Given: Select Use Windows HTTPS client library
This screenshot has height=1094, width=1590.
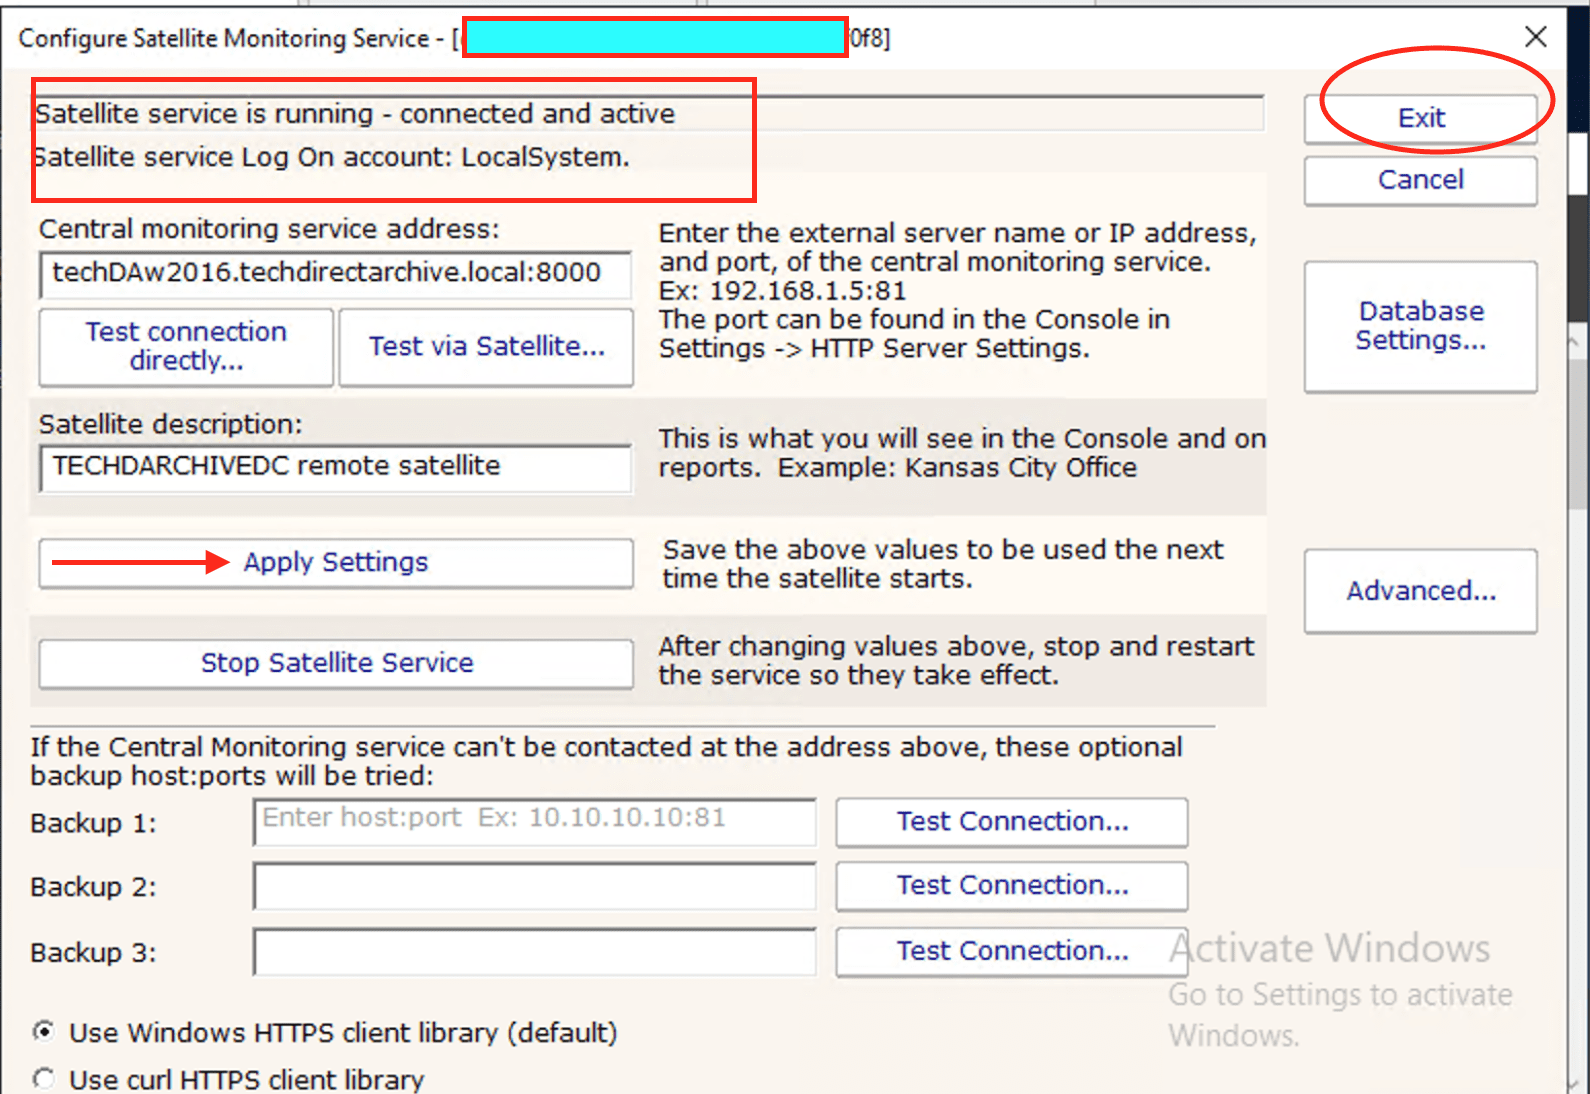Looking at the screenshot, I should pos(44,1031).
